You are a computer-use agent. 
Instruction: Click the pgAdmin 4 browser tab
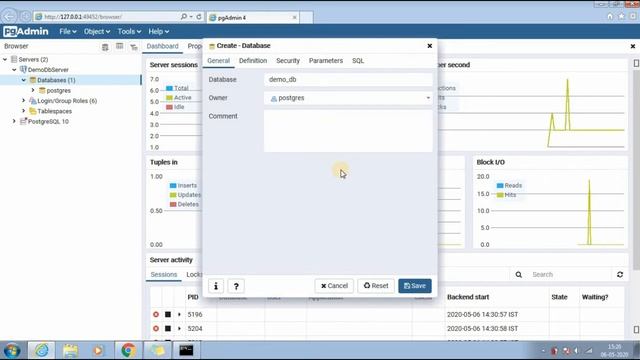point(253,18)
